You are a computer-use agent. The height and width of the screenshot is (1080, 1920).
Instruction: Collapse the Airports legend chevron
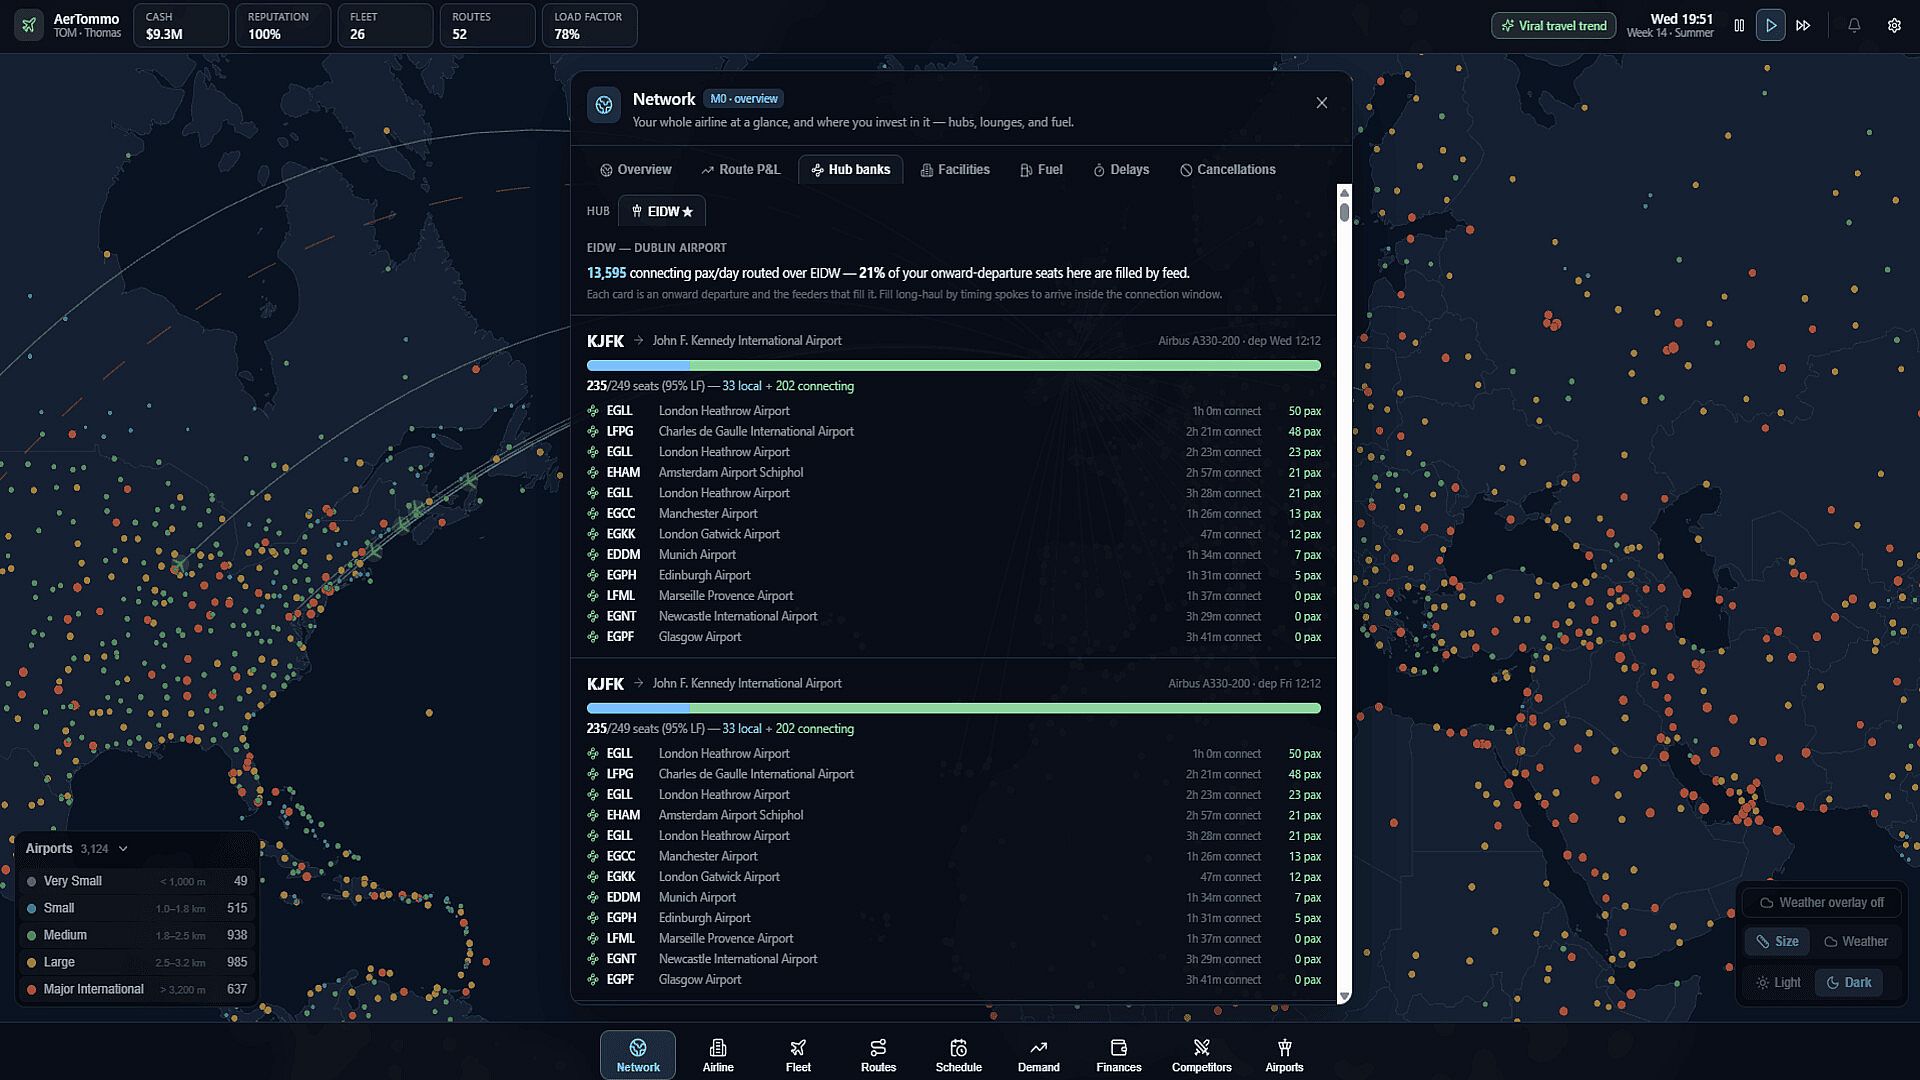[x=123, y=849]
